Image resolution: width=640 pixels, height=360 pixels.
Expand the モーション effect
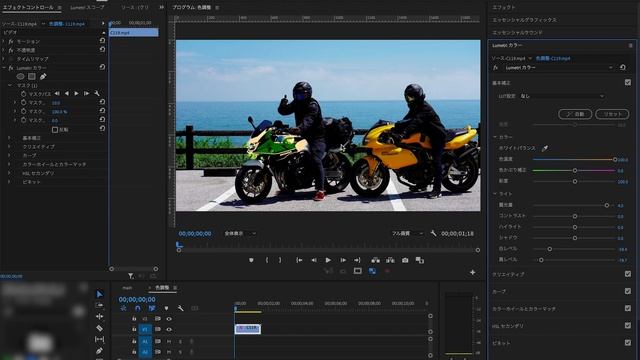4,41
